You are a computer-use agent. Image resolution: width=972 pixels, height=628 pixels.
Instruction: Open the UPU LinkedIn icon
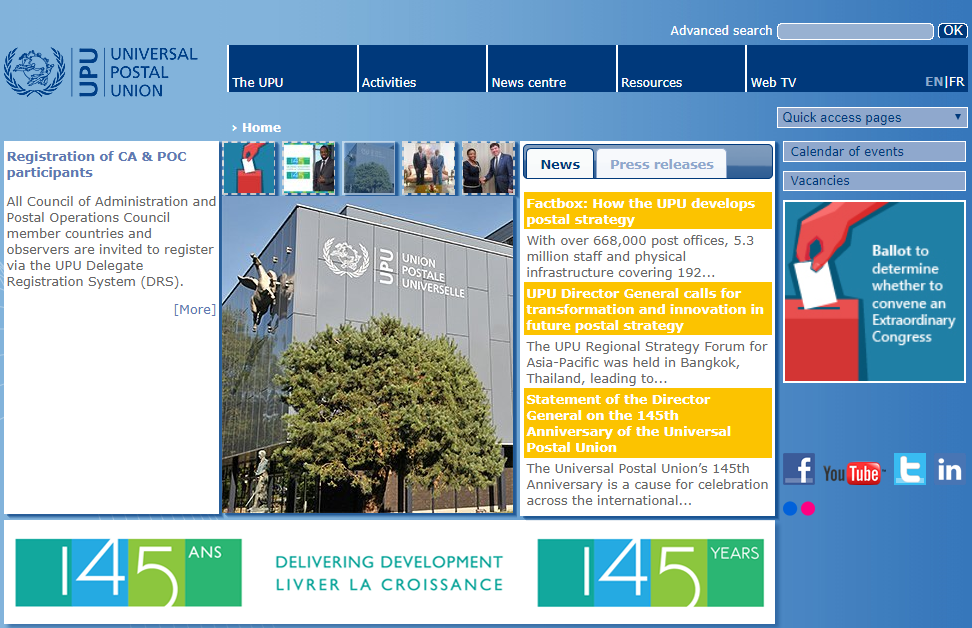point(949,469)
